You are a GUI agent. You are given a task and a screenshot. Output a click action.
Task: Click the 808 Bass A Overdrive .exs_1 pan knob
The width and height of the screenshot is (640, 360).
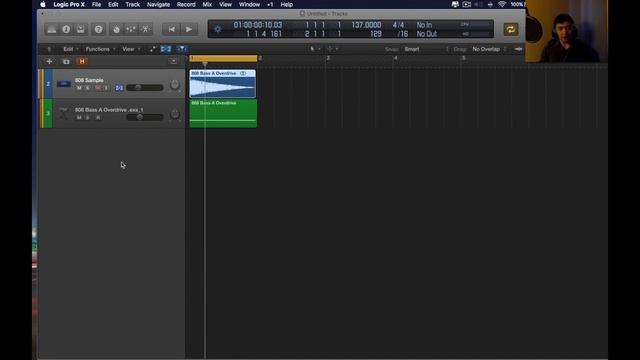(175, 114)
